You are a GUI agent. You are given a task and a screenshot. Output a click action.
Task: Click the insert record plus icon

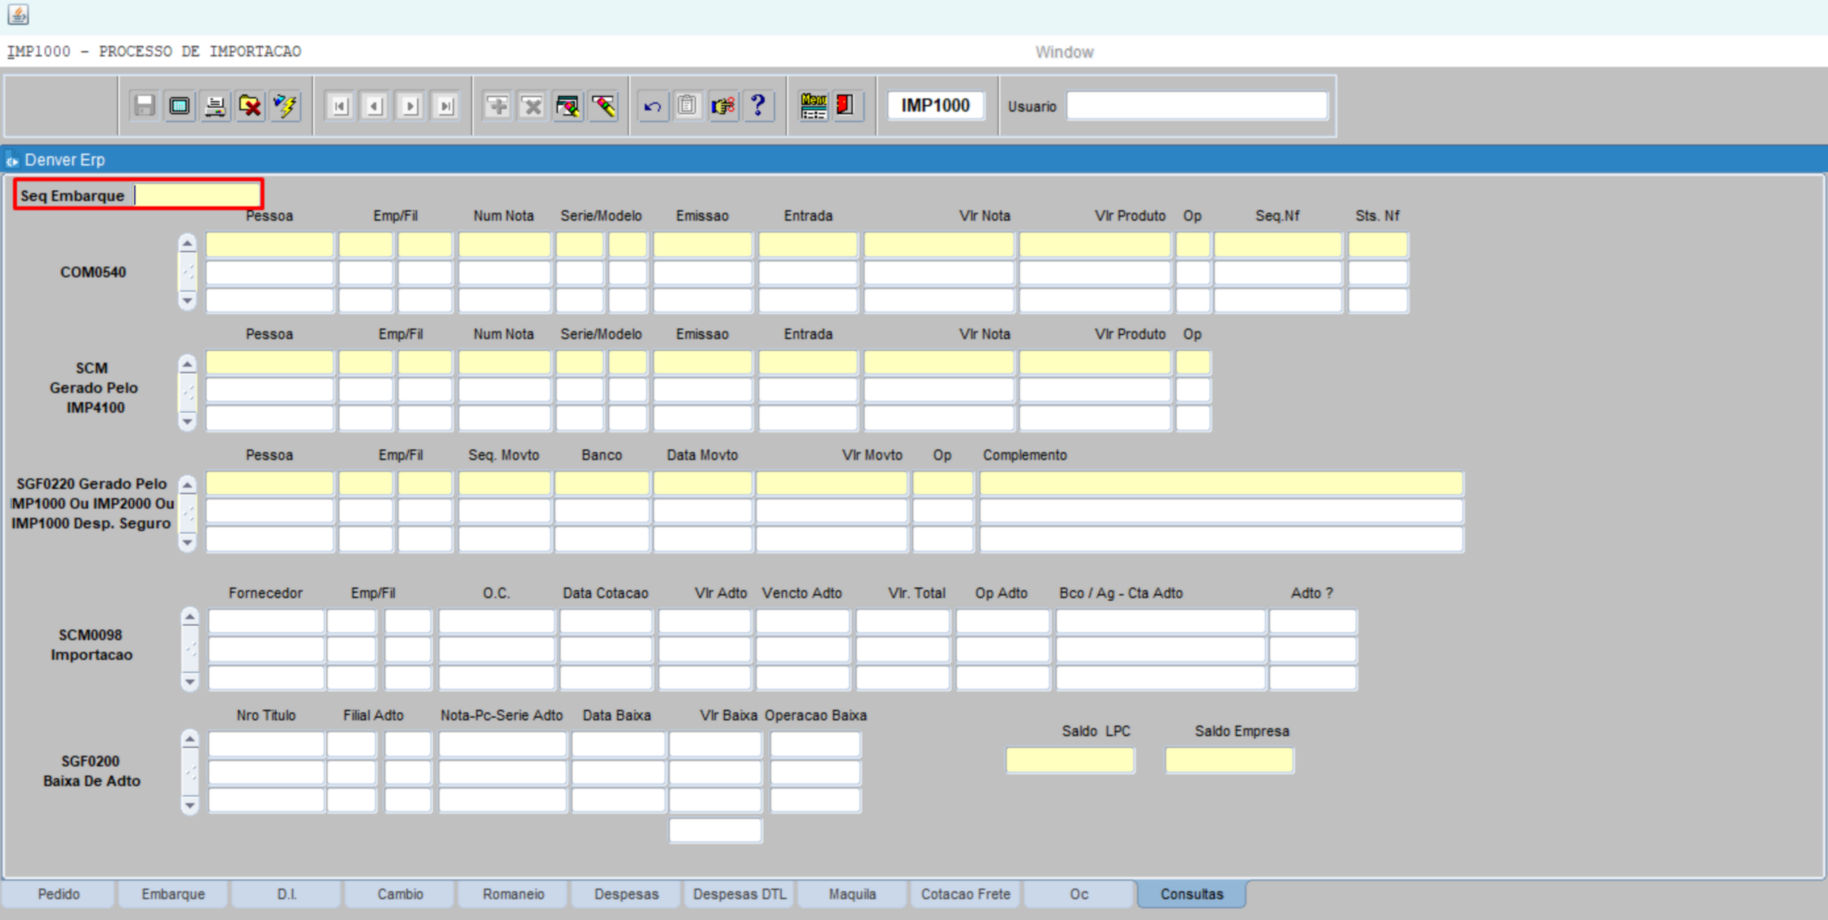[497, 106]
